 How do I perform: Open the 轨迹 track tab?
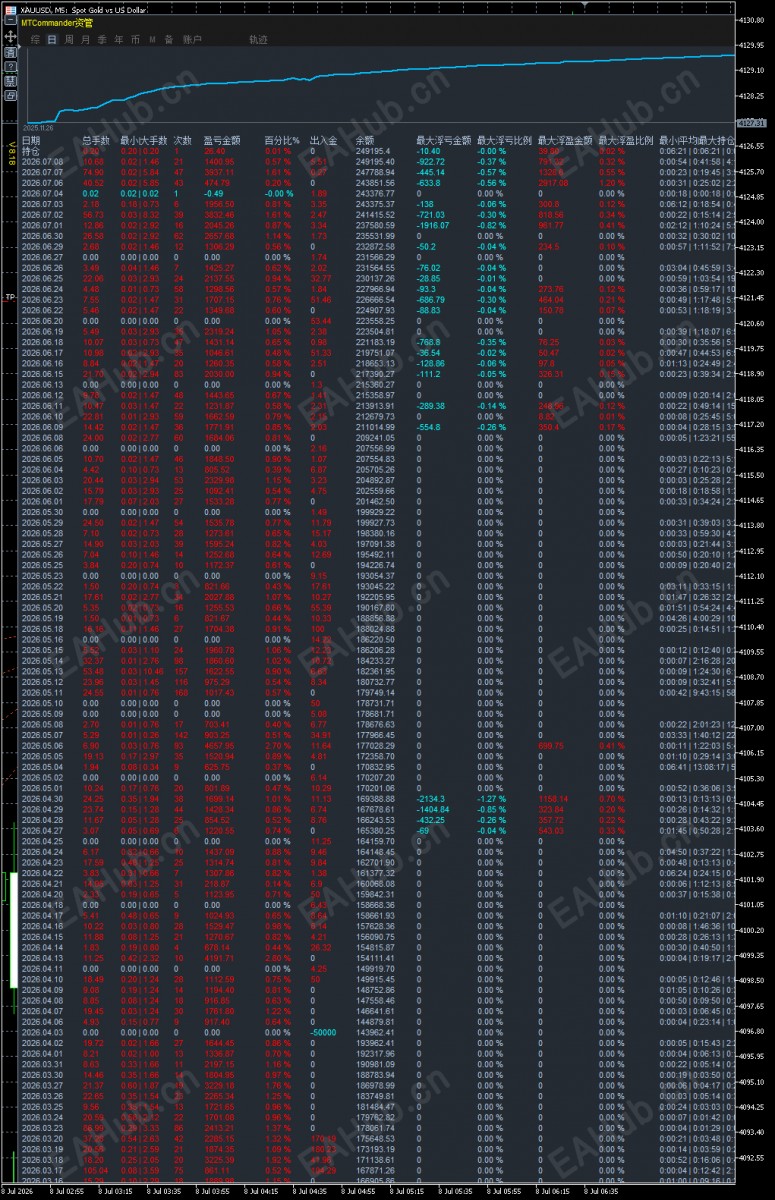258,39
